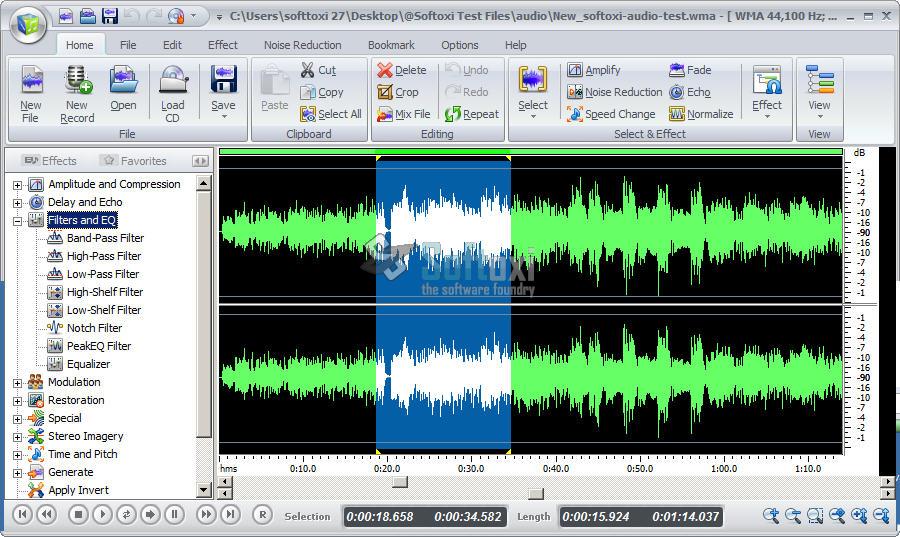Switch to Favorites panel tab
The image size is (900, 537).
[x=133, y=161]
